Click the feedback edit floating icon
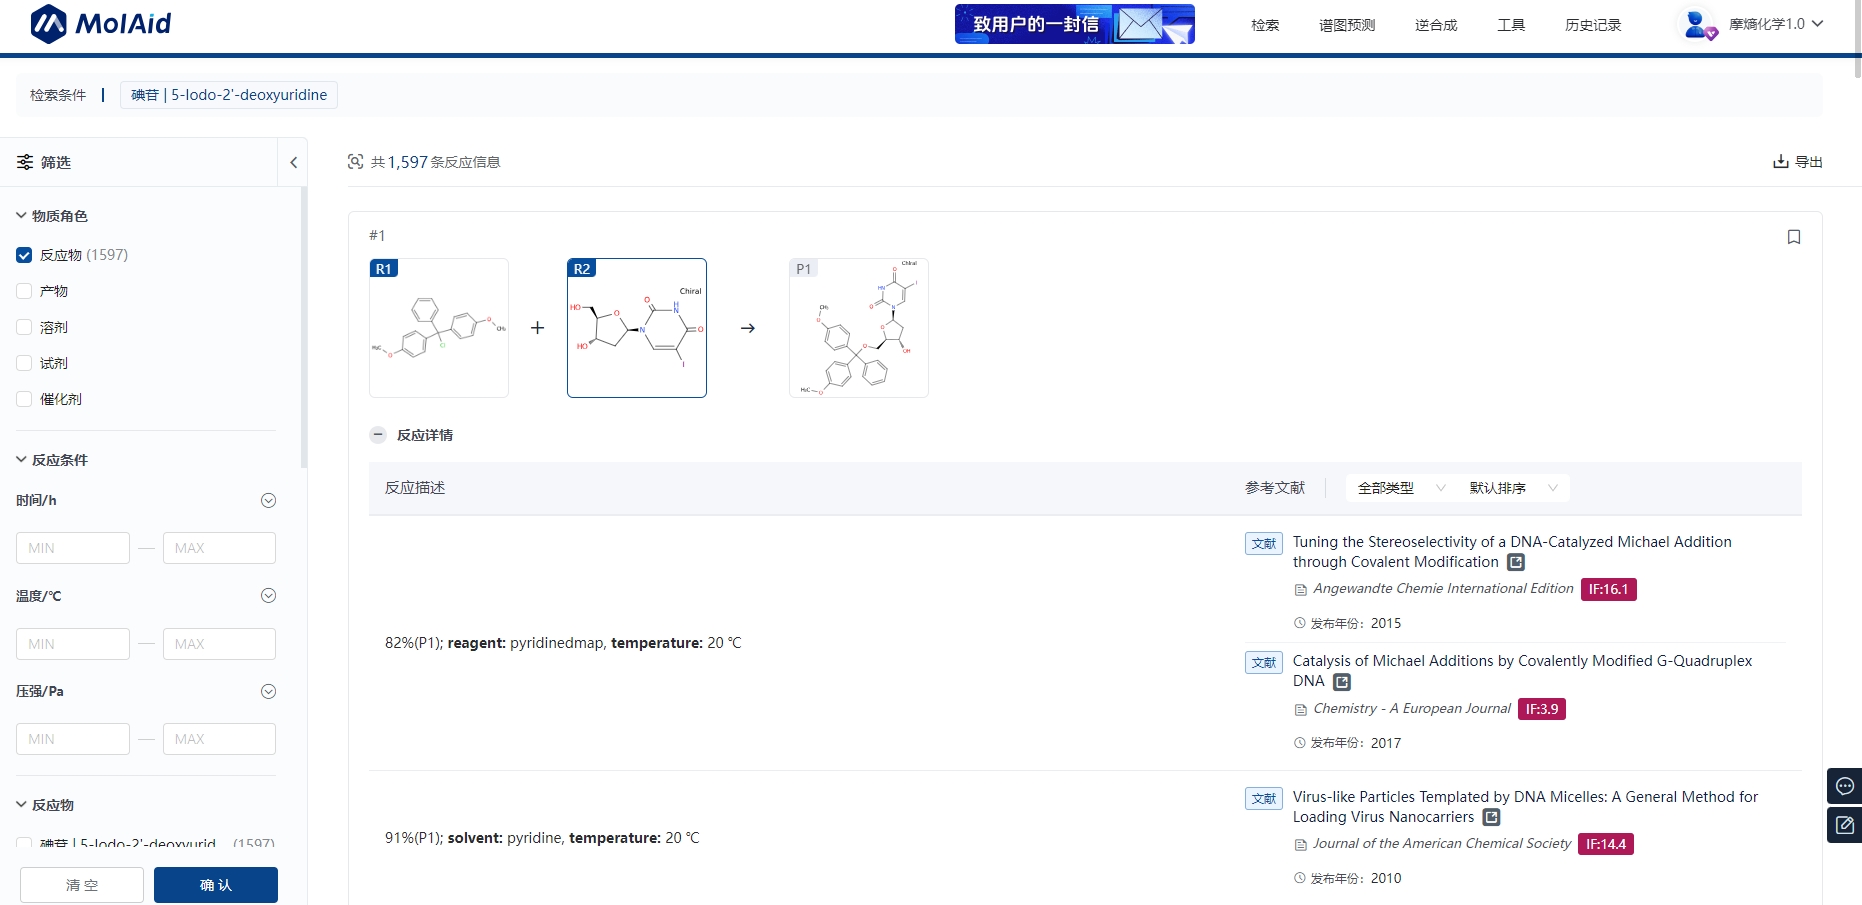1862x905 pixels. pos(1844,825)
